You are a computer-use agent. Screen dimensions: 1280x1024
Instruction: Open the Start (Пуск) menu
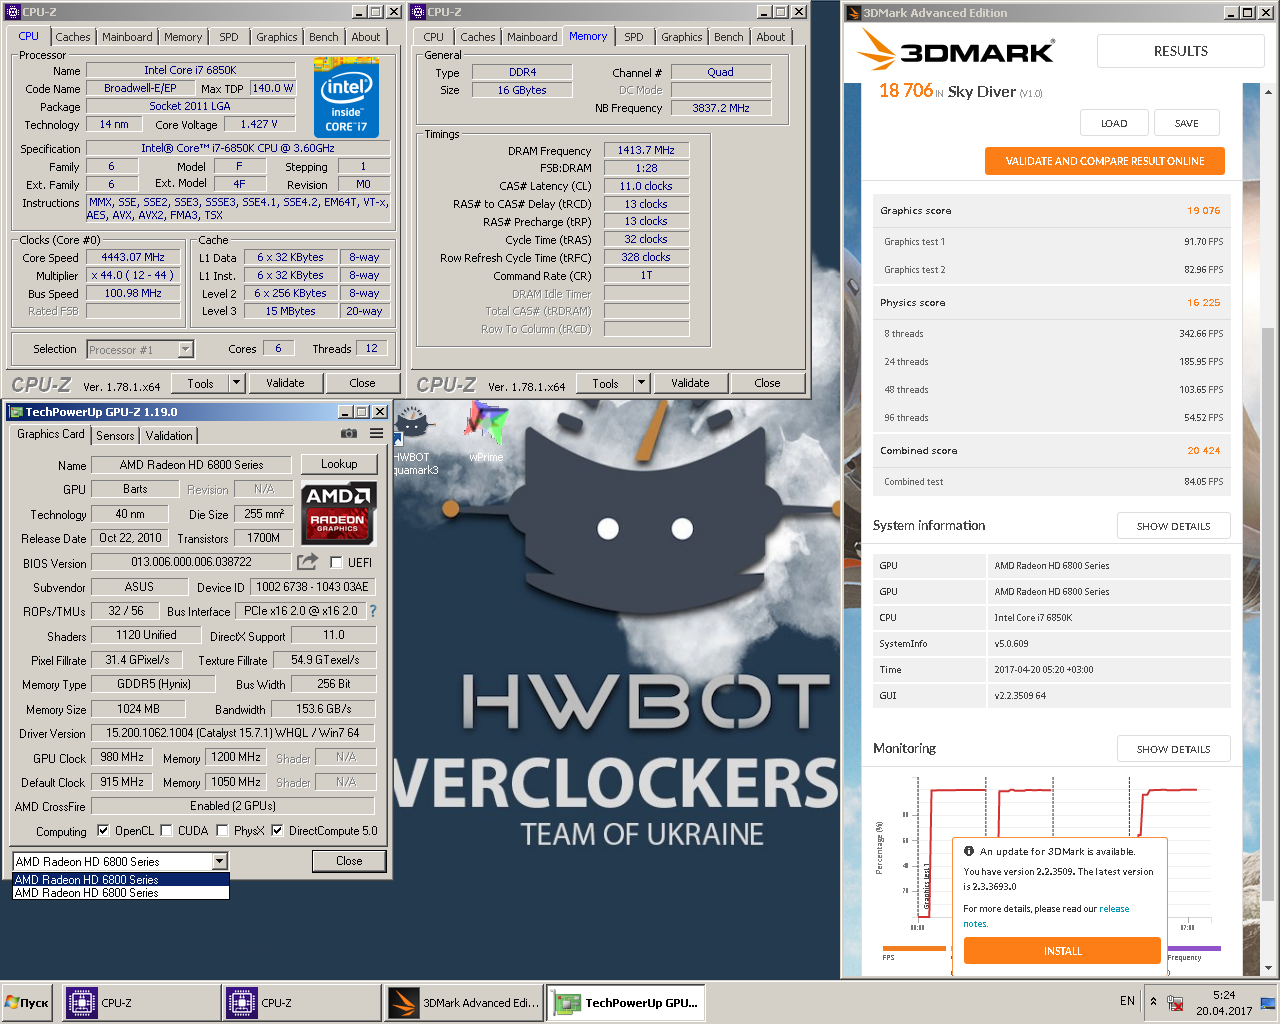pyautogui.click(x=27, y=1002)
